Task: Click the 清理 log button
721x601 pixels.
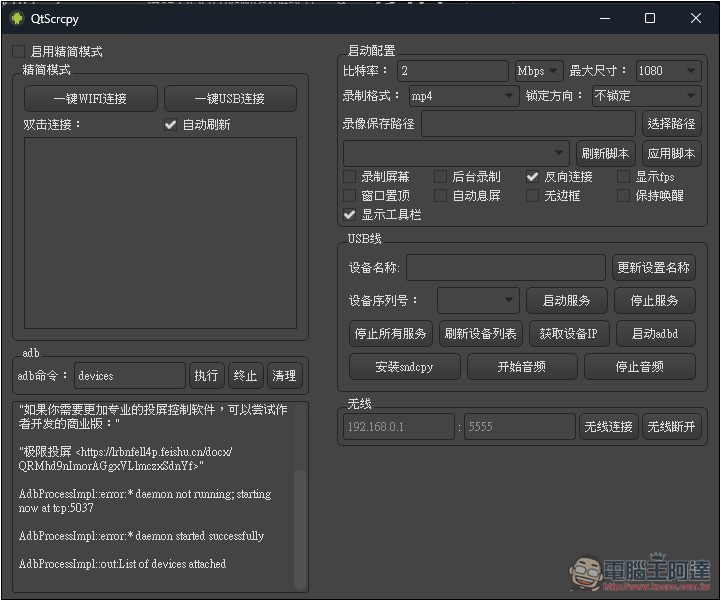Action: coord(285,376)
